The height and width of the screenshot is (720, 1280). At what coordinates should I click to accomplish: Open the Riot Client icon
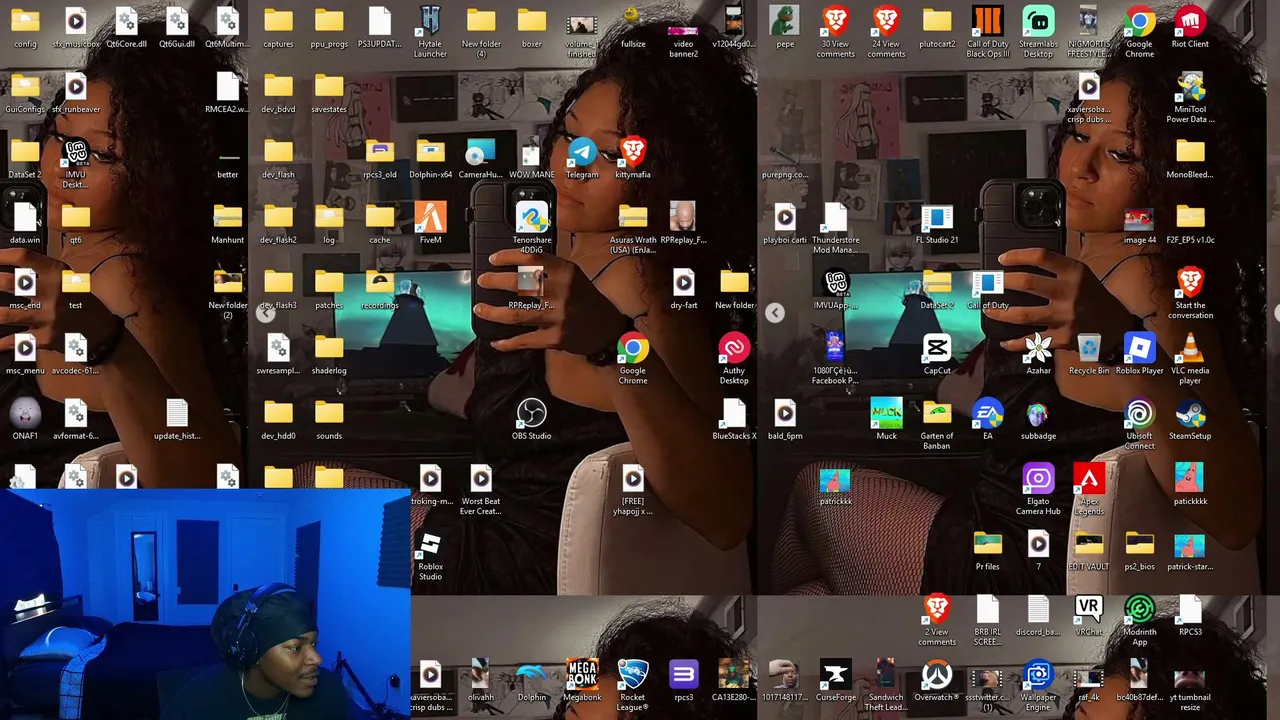[1190, 27]
